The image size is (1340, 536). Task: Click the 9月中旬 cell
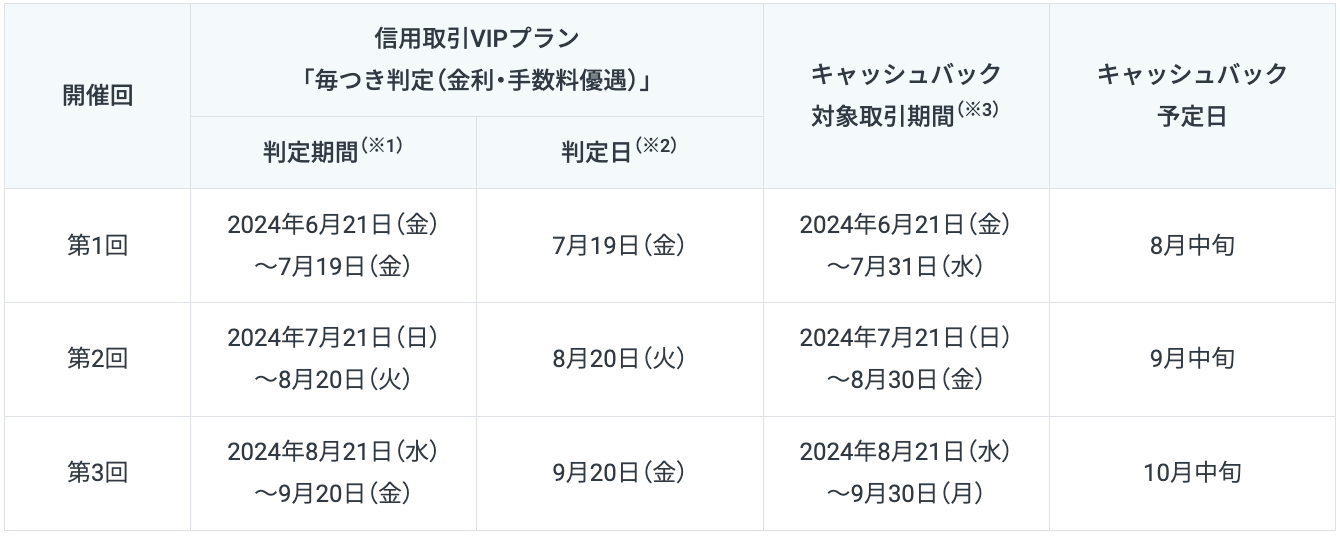click(x=1193, y=359)
